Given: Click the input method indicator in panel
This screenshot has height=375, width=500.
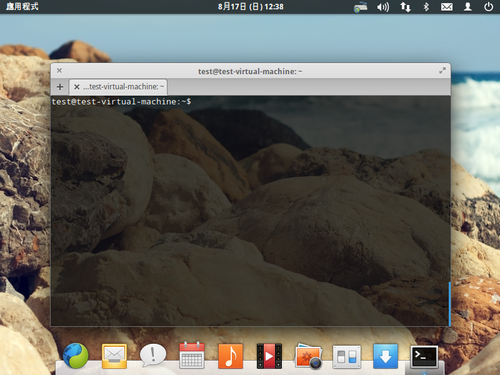Looking at the screenshot, I should (361, 7).
